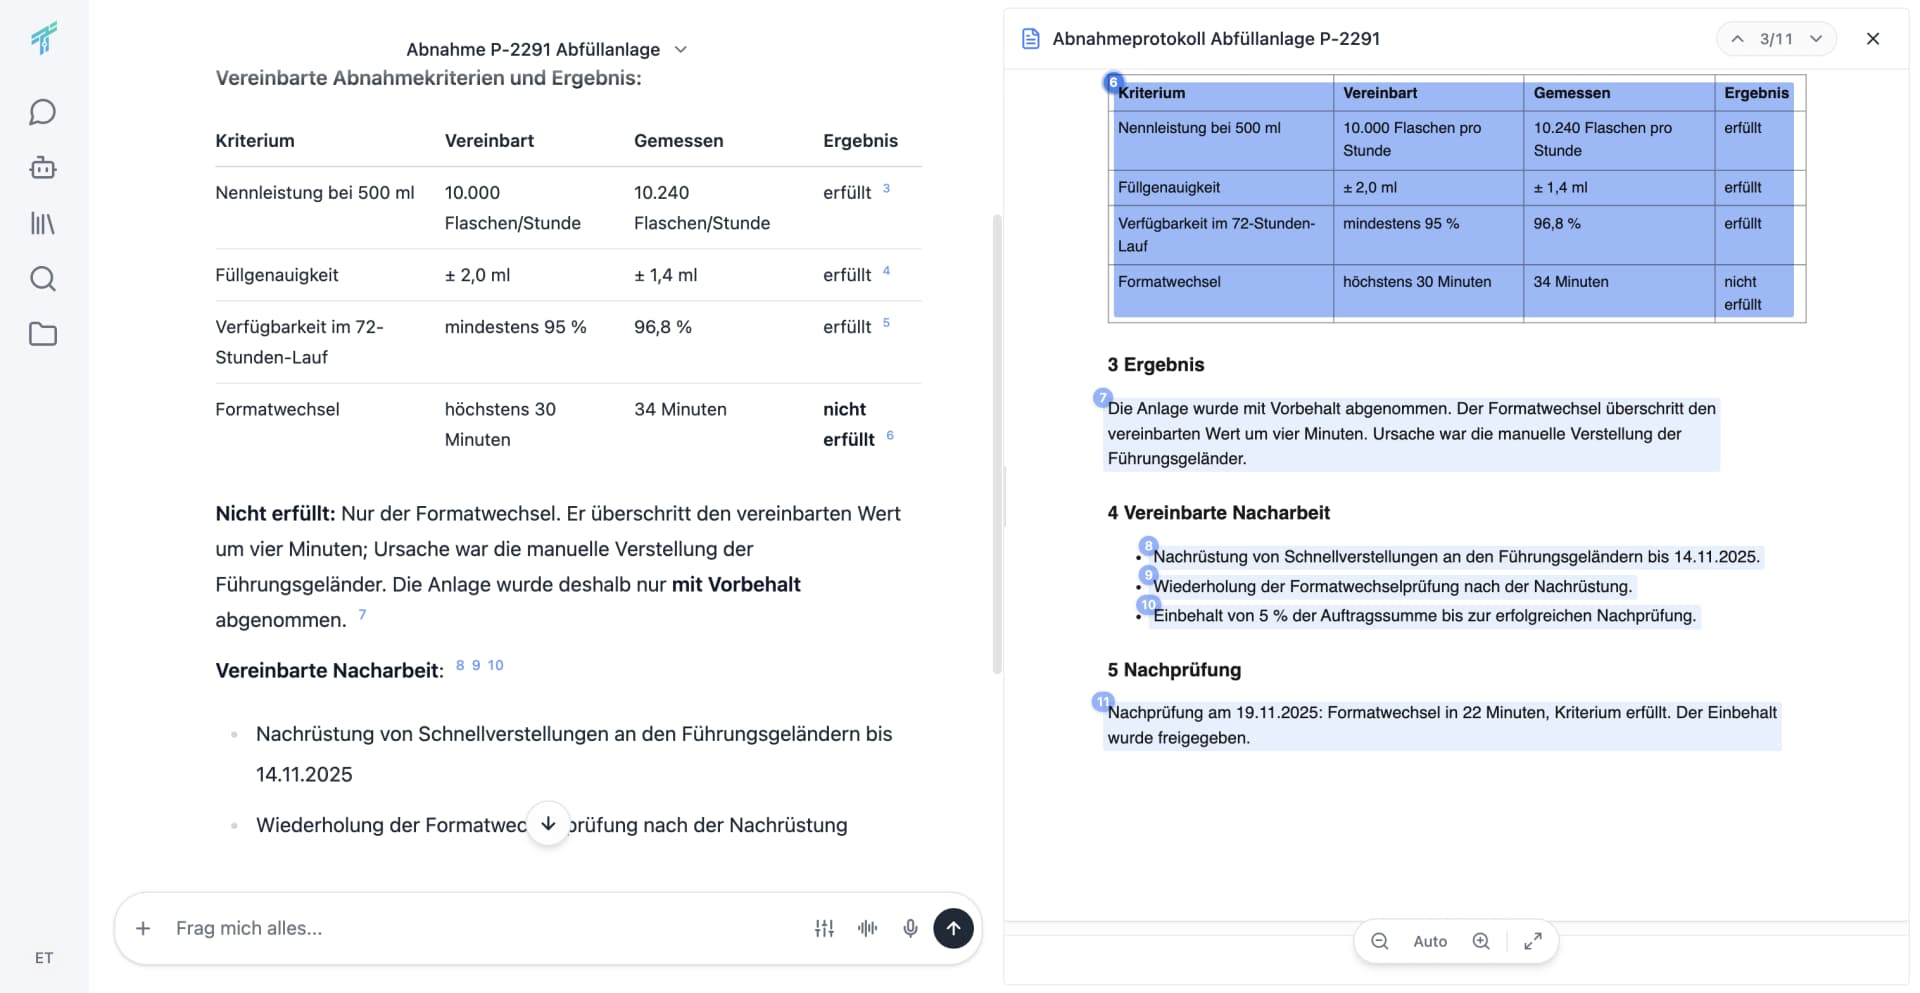Expand document viewer to fullscreen
Viewport: 1920px width, 993px height.
click(x=1533, y=941)
